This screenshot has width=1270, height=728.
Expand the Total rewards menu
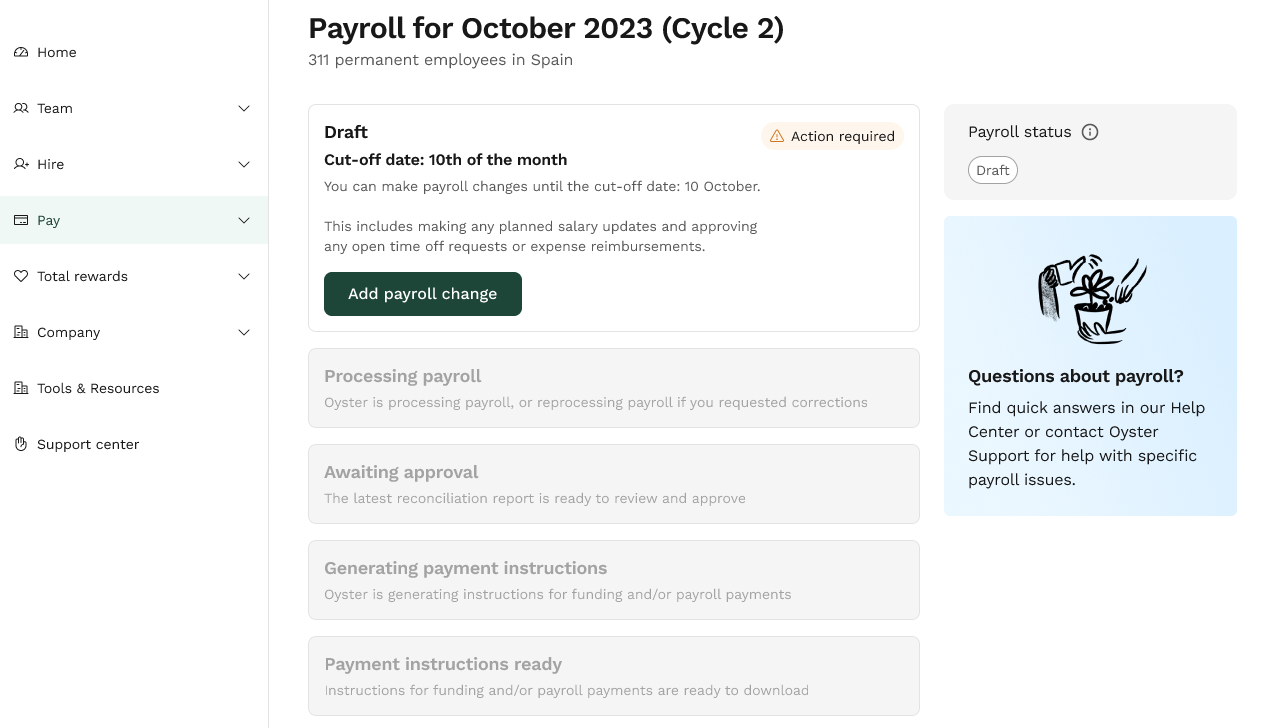(244, 276)
